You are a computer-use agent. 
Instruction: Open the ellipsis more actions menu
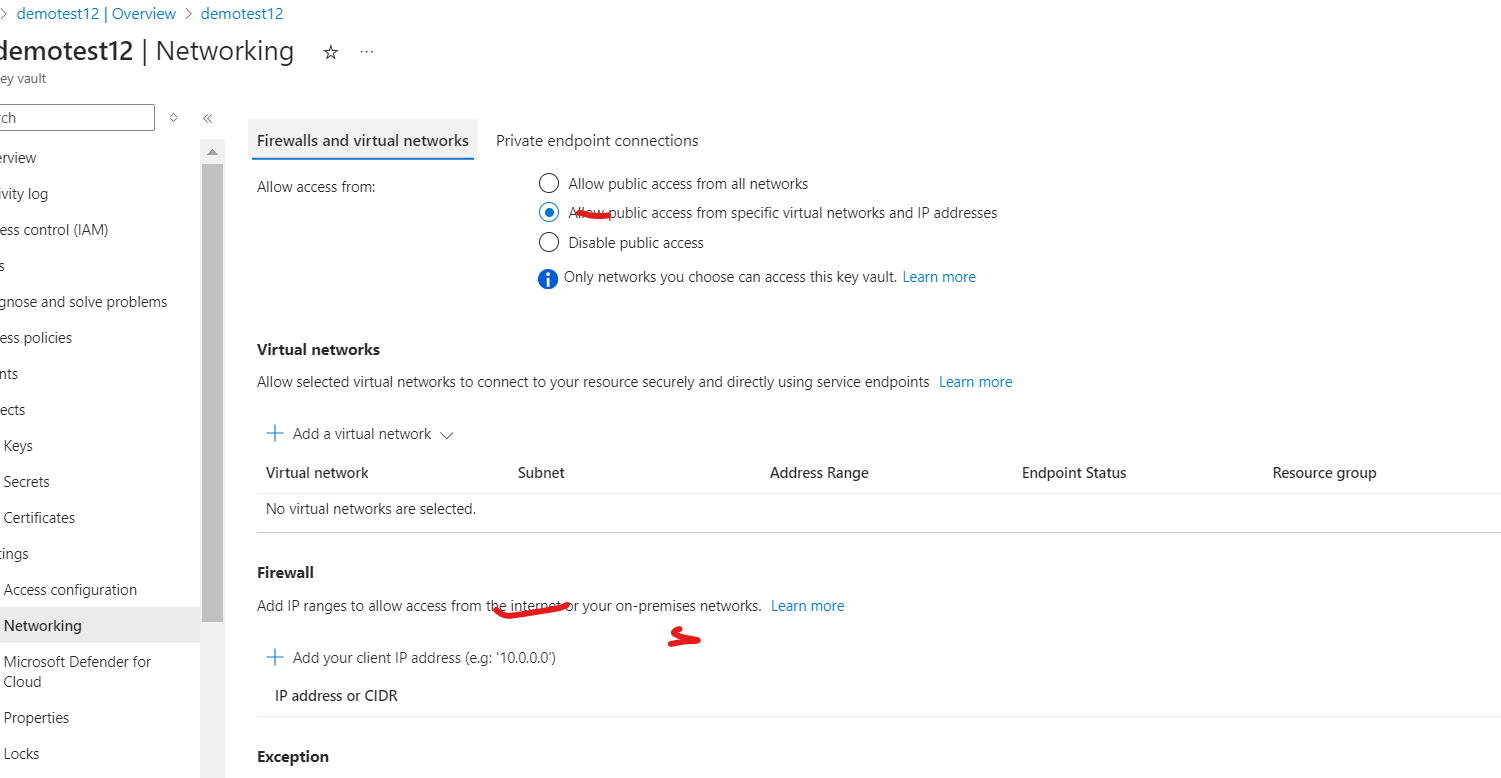pos(366,51)
